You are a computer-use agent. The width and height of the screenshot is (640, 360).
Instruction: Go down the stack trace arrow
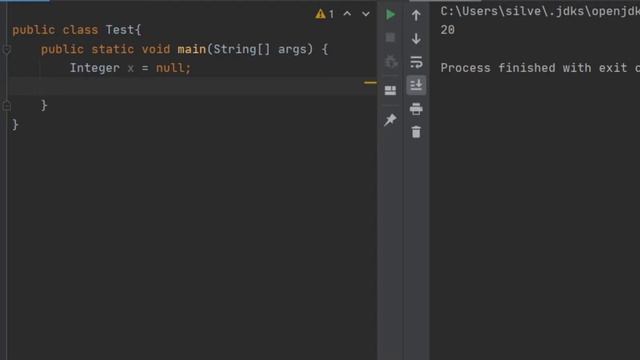[416, 38]
